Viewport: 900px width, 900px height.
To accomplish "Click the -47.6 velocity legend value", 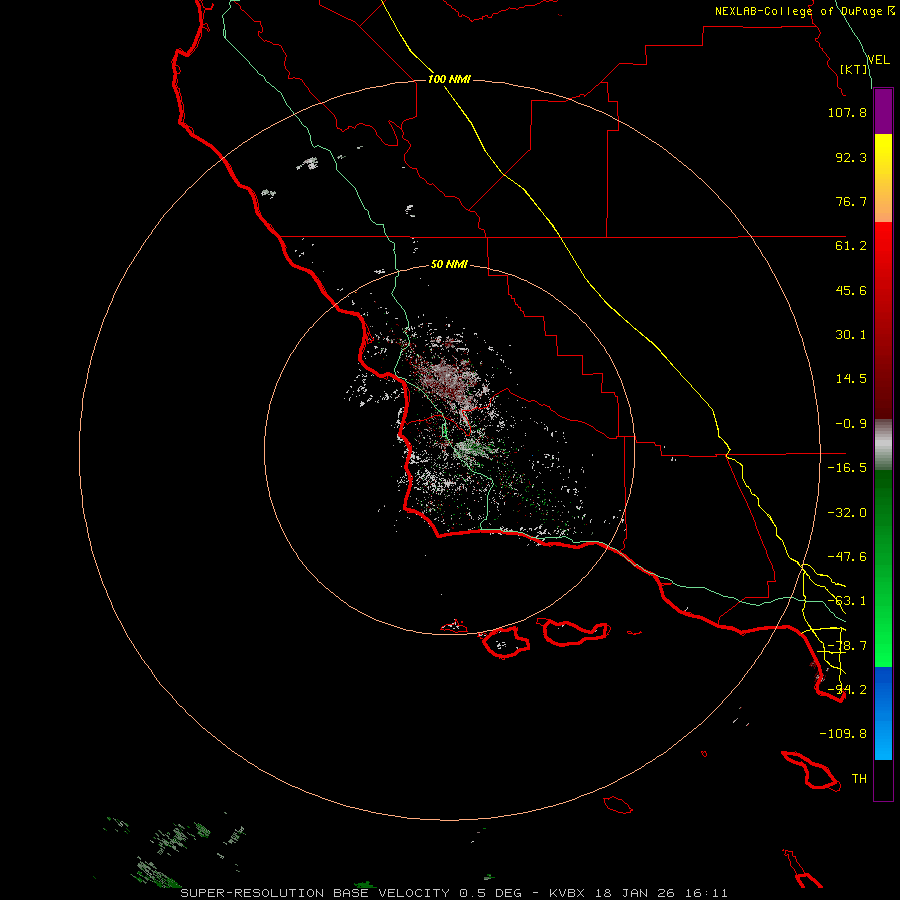I will tap(847, 557).
